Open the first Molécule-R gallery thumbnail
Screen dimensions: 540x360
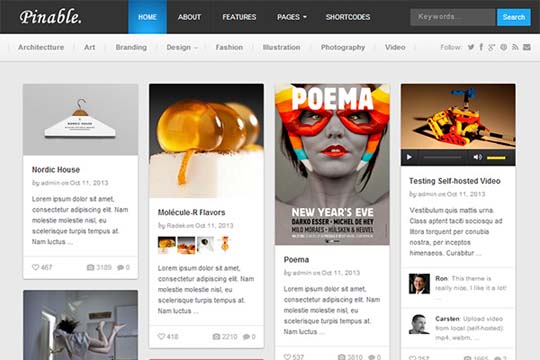pos(167,245)
